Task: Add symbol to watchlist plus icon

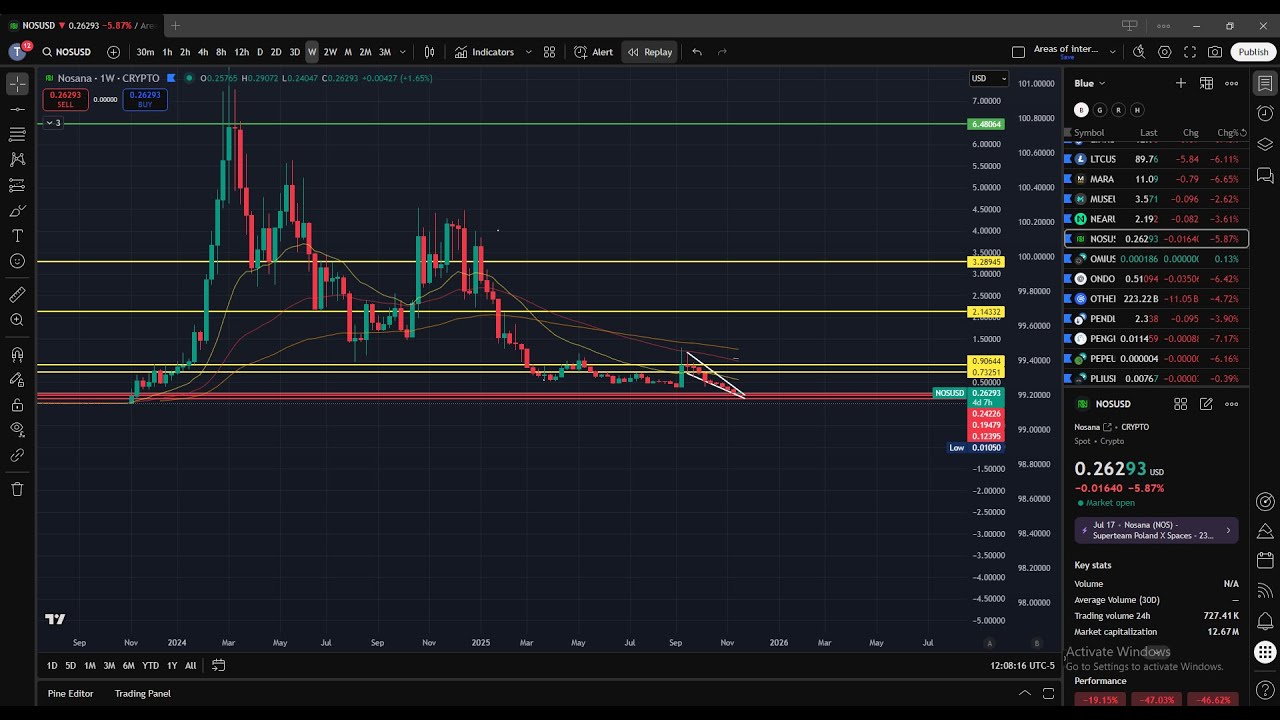Action: (1180, 83)
